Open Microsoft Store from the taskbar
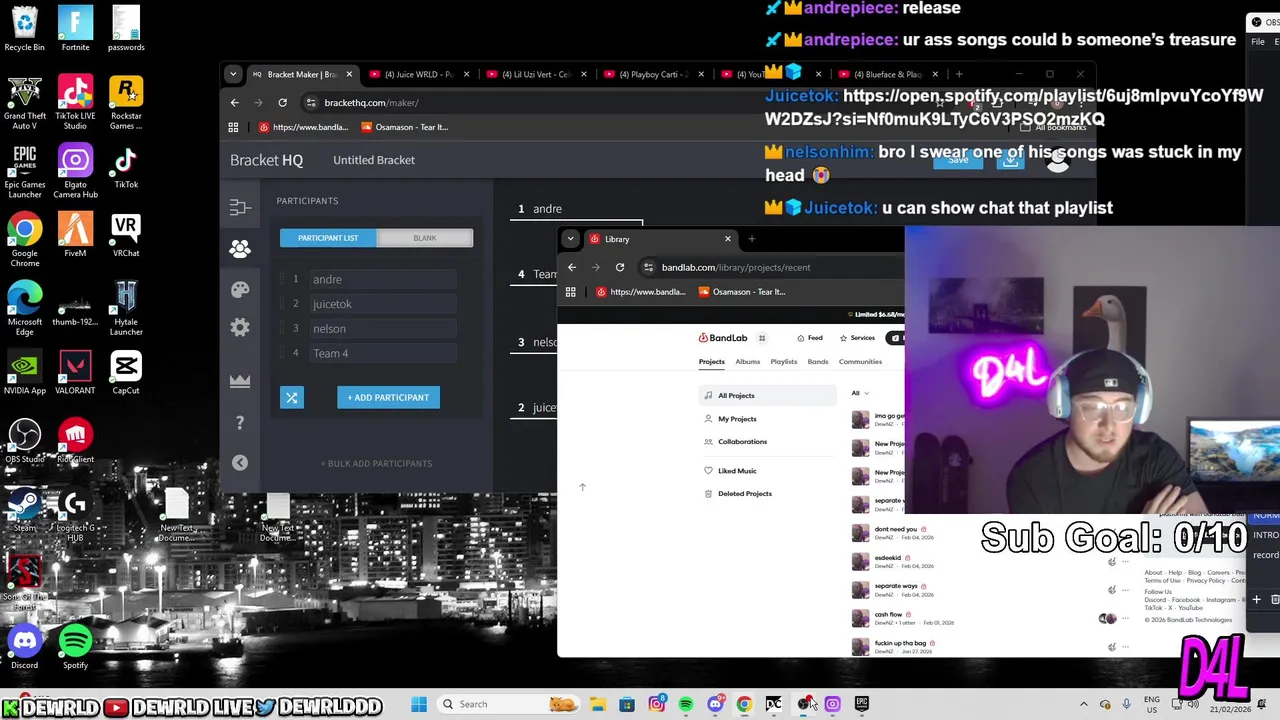The image size is (1280, 720). pos(627,704)
